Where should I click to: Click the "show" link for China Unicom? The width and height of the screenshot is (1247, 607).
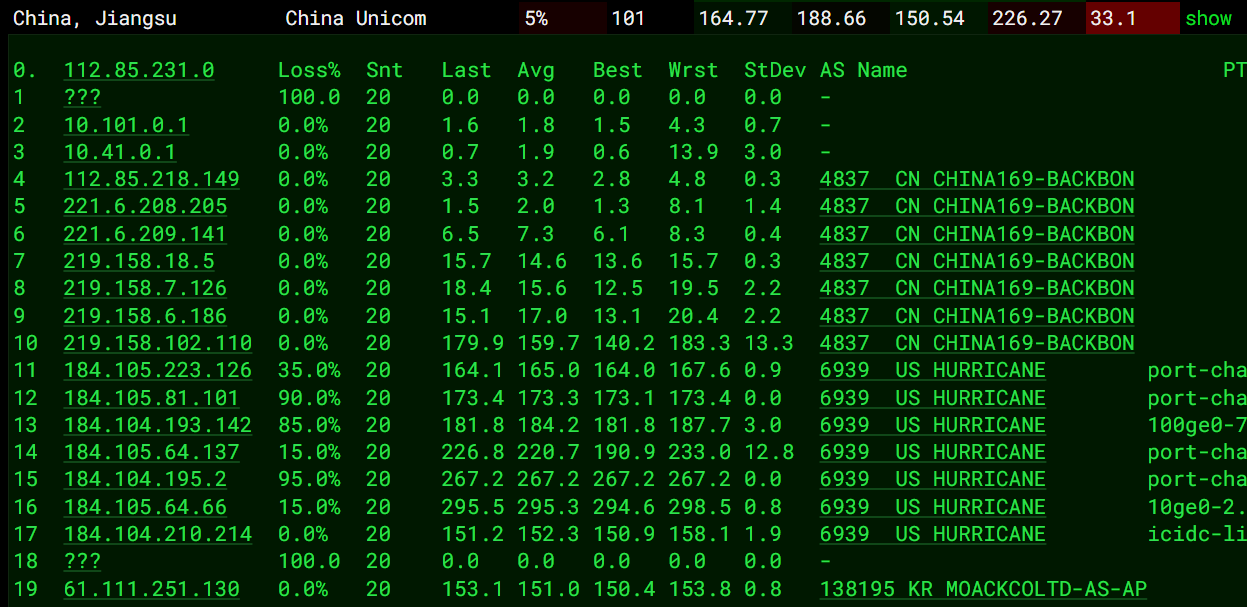(1208, 18)
